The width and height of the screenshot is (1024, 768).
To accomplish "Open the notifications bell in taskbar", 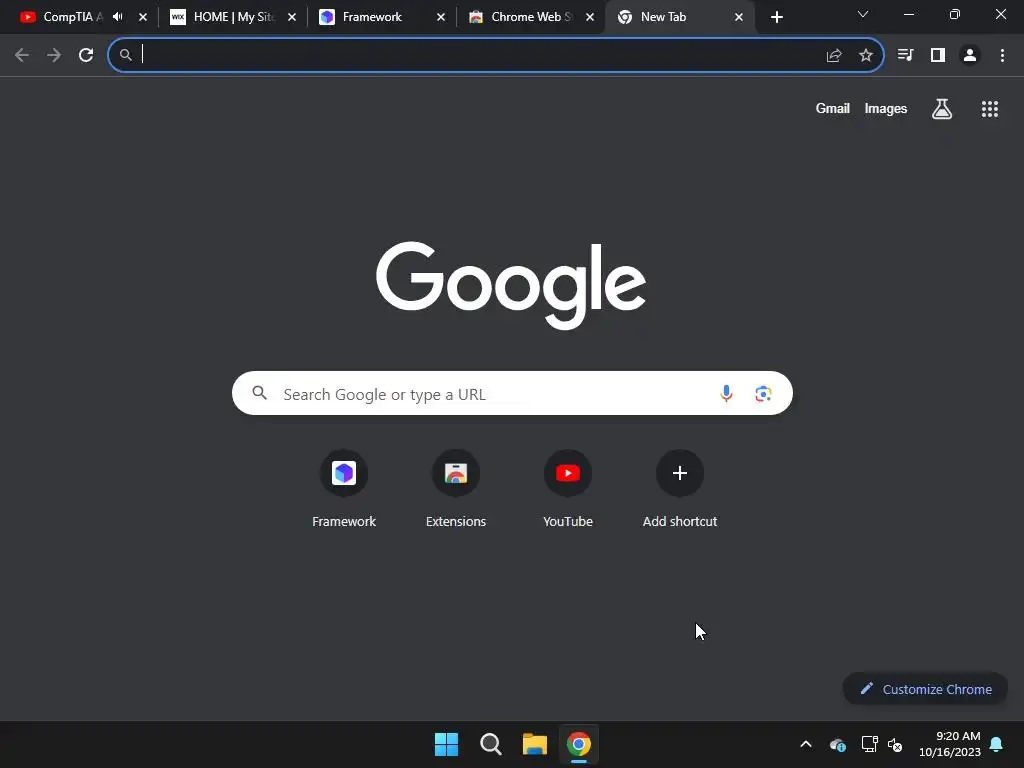I will pyautogui.click(x=997, y=744).
